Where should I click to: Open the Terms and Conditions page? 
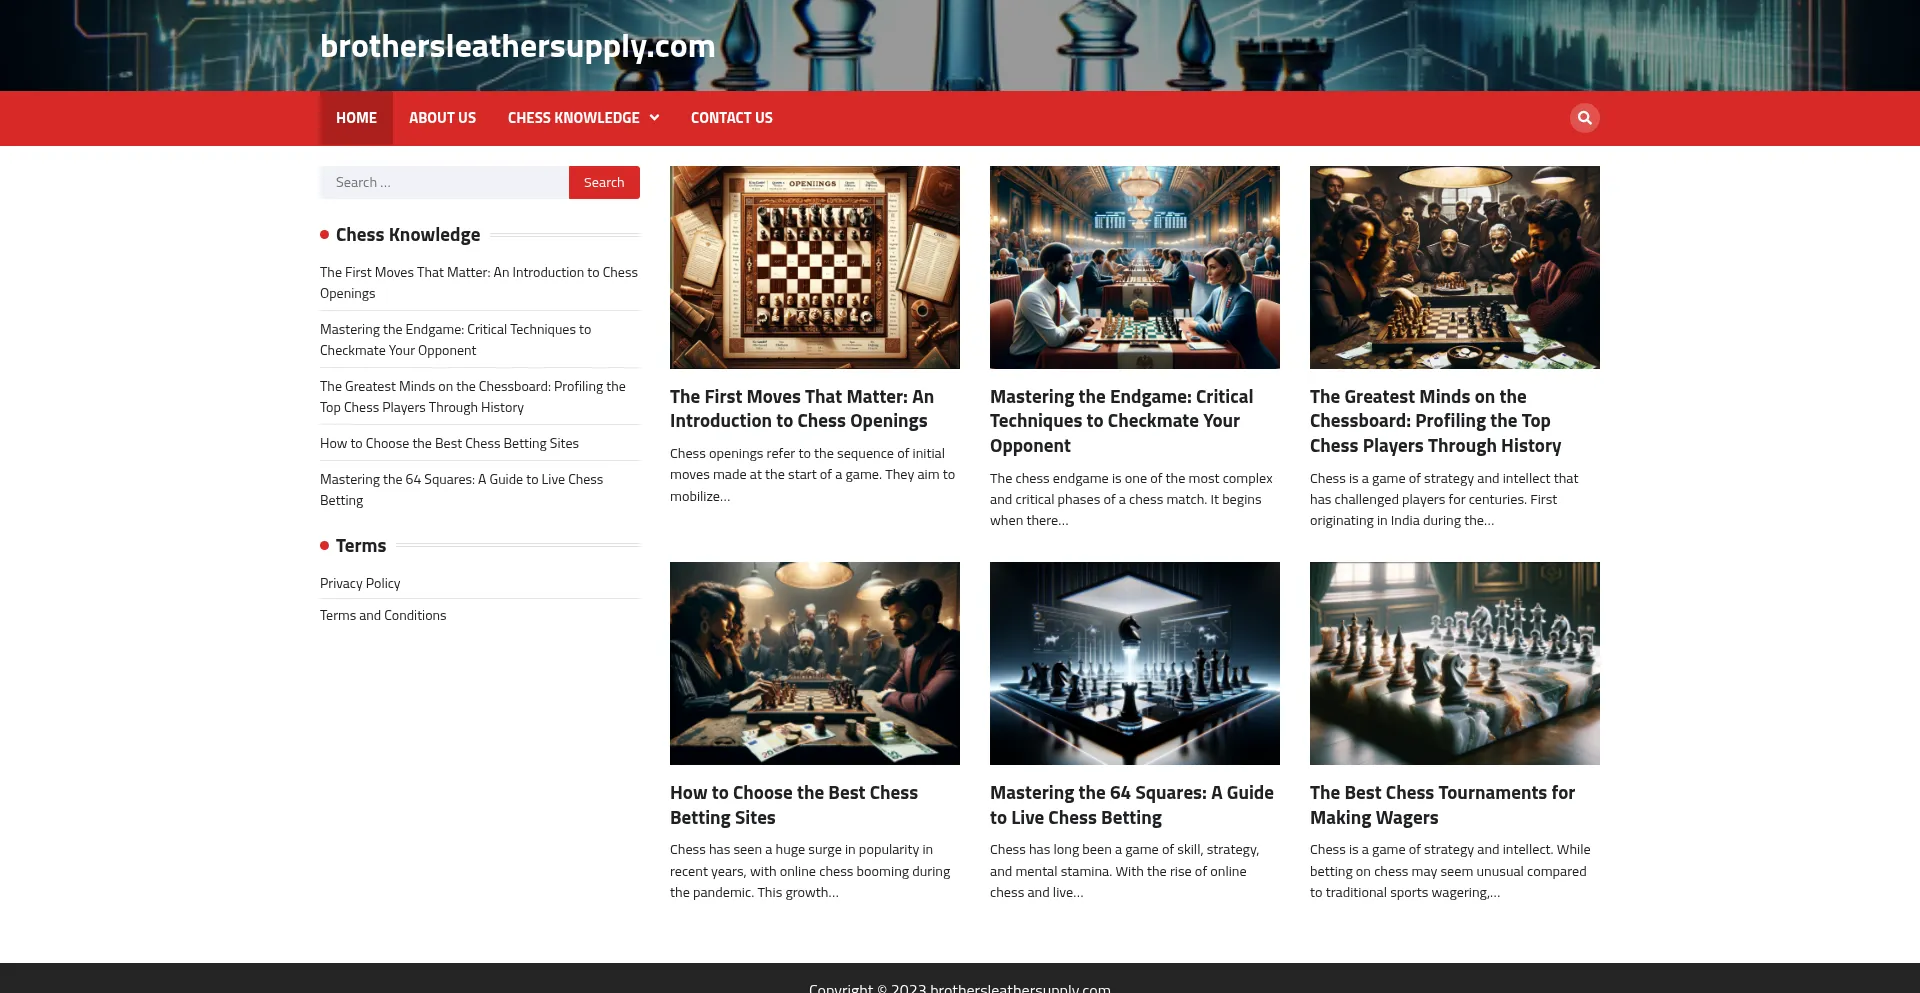[383, 615]
